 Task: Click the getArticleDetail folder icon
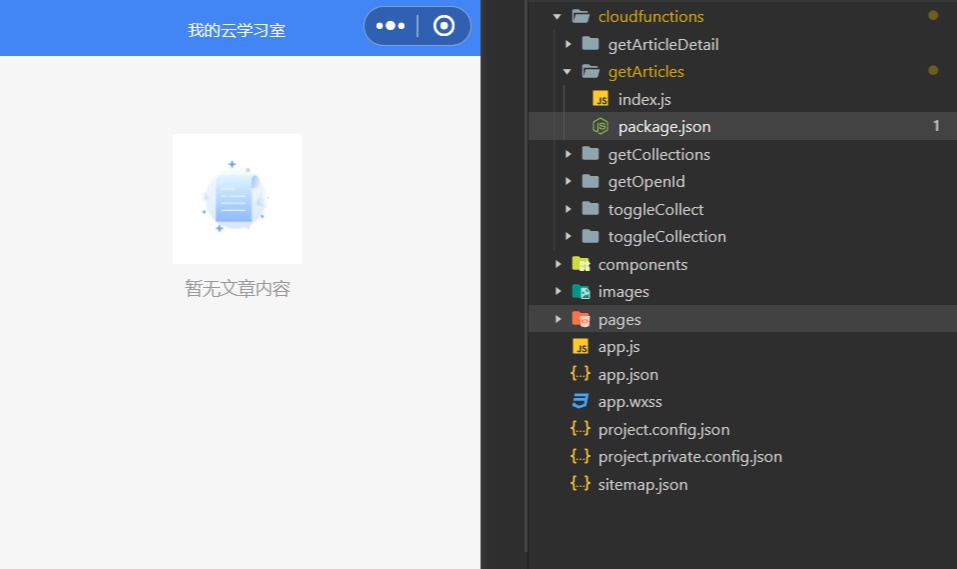[x=590, y=43]
